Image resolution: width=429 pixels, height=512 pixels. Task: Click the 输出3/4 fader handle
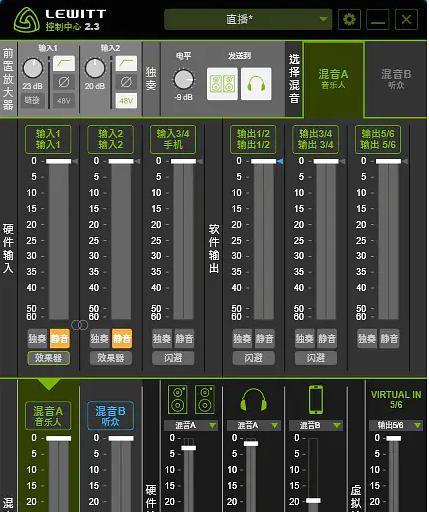(326, 161)
